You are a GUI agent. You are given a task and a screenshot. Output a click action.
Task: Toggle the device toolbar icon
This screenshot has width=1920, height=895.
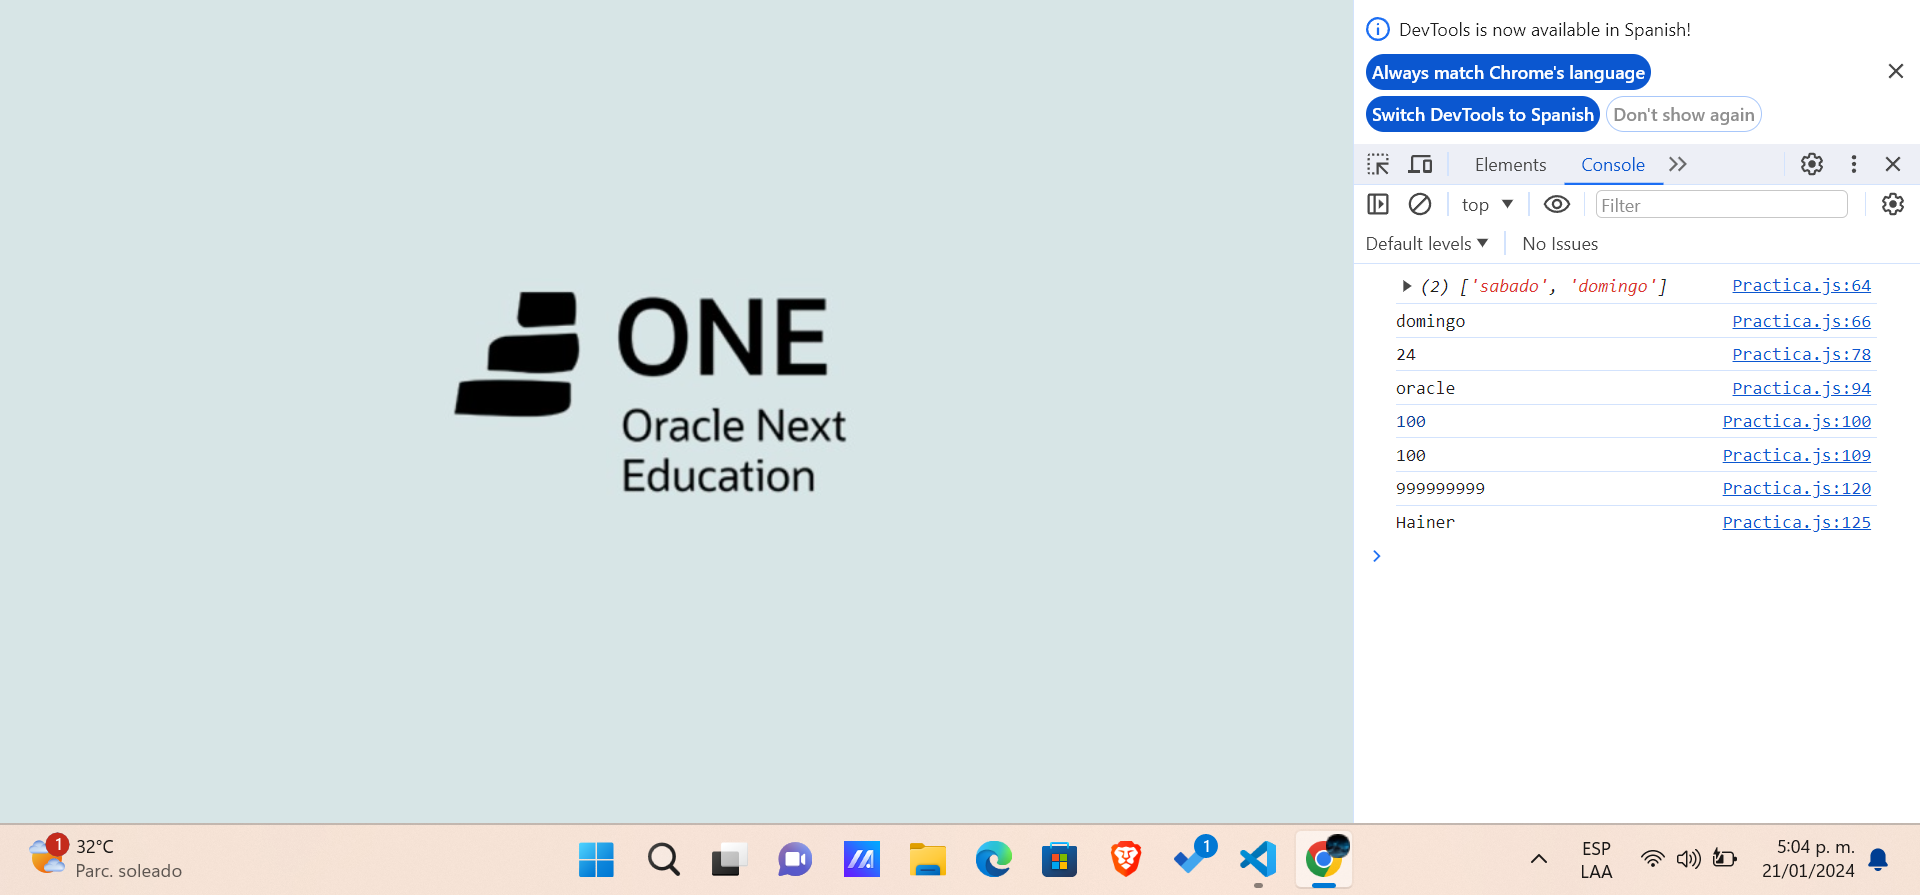(1420, 164)
